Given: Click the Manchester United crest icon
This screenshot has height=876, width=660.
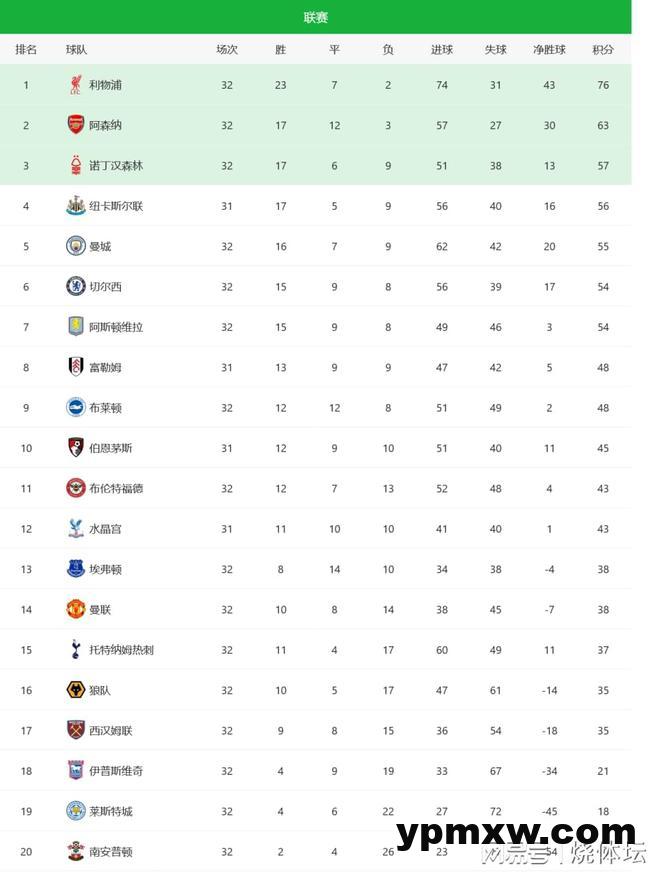Looking at the screenshot, I should click(x=75, y=609).
